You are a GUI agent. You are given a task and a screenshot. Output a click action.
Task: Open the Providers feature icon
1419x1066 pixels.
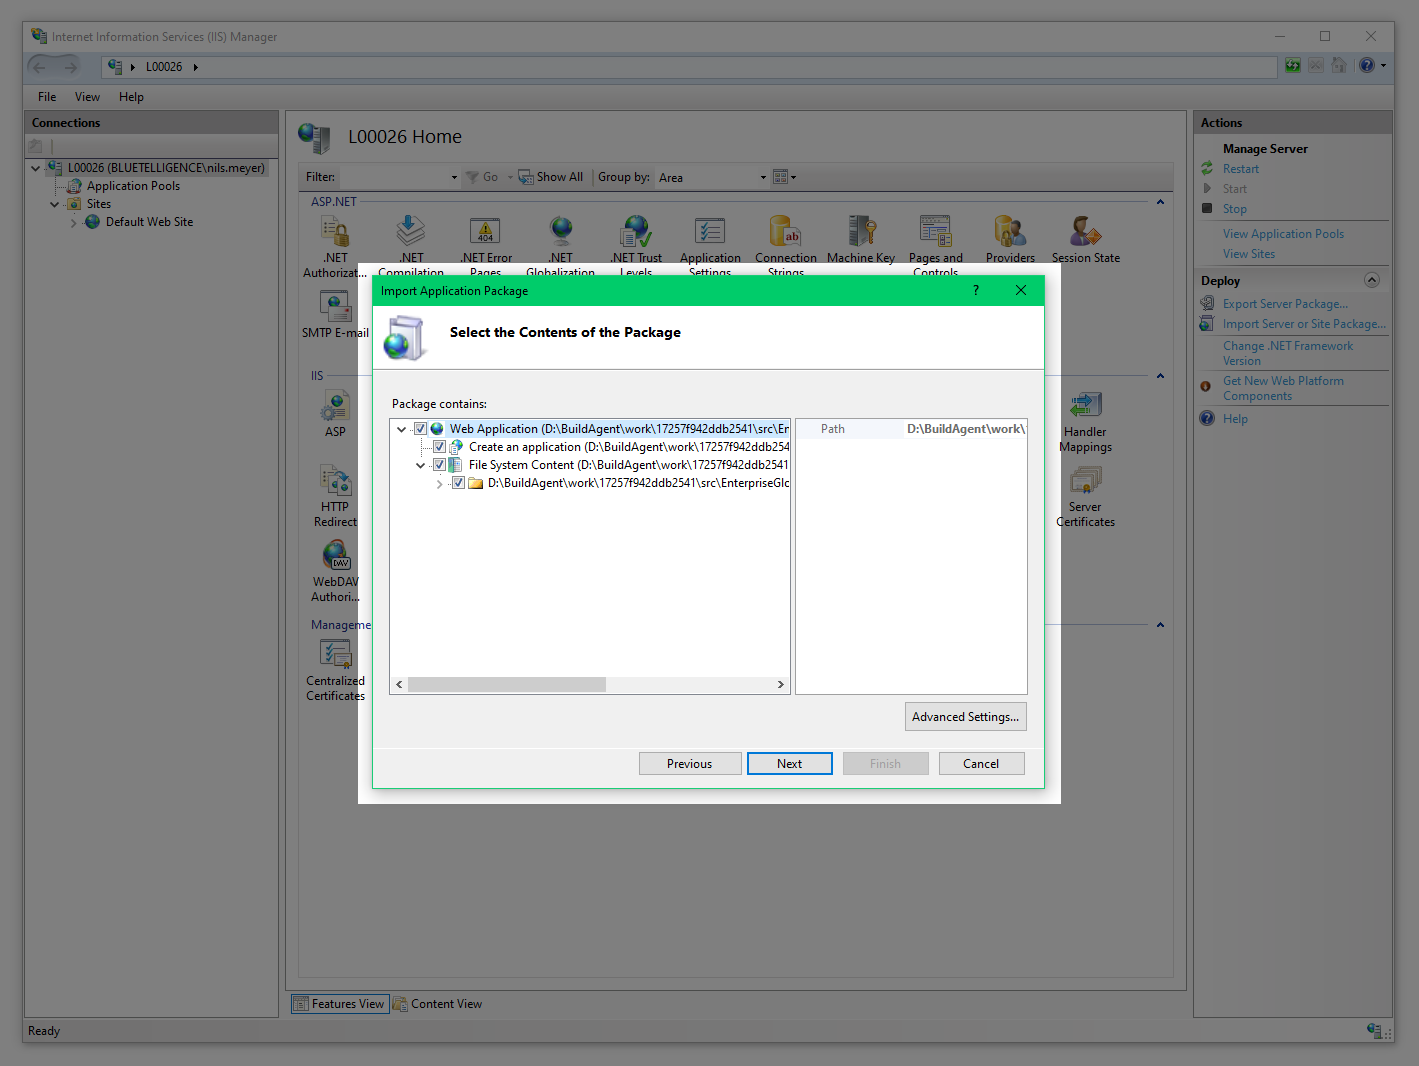tap(1010, 233)
